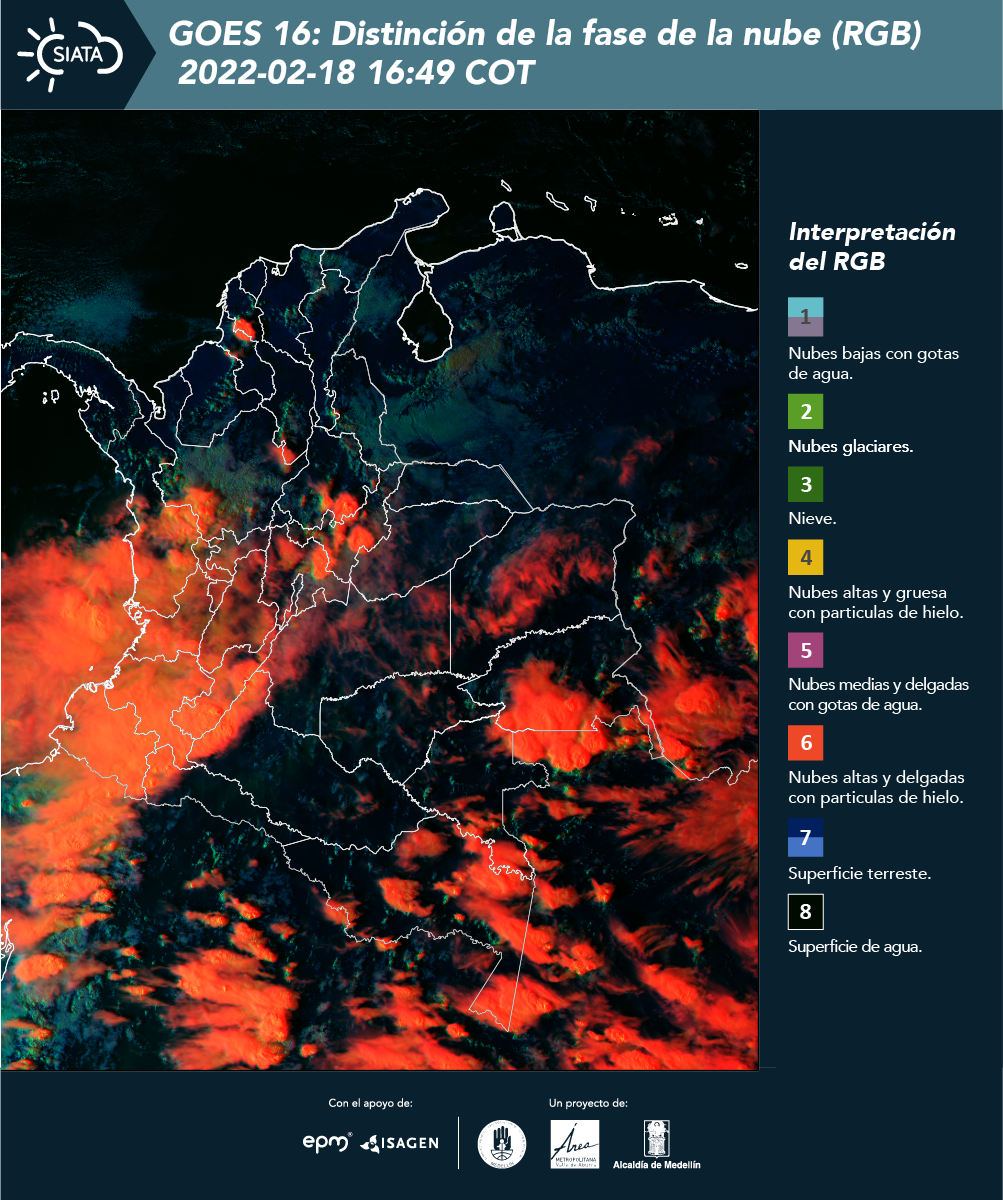Click the EPM logo
Viewport: 1003px width, 1200px height.
tap(328, 1141)
